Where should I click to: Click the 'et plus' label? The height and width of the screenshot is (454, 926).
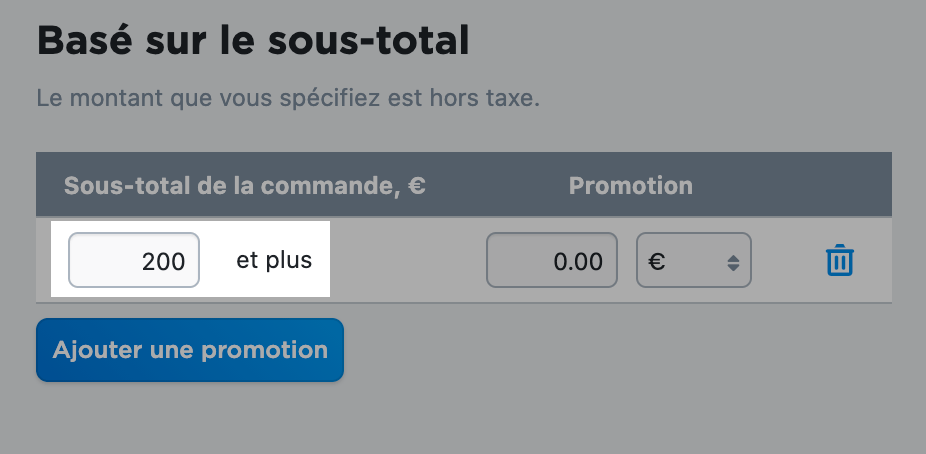click(274, 260)
